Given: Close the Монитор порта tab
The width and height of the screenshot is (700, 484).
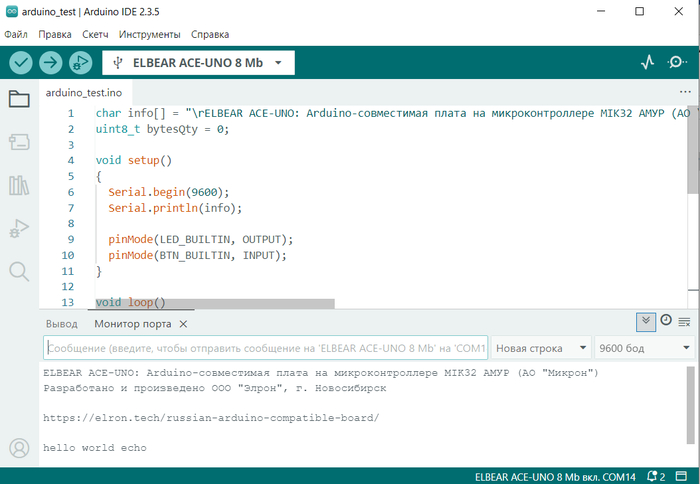Looking at the screenshot, I should pyautogui.click(x=183, y=324).
